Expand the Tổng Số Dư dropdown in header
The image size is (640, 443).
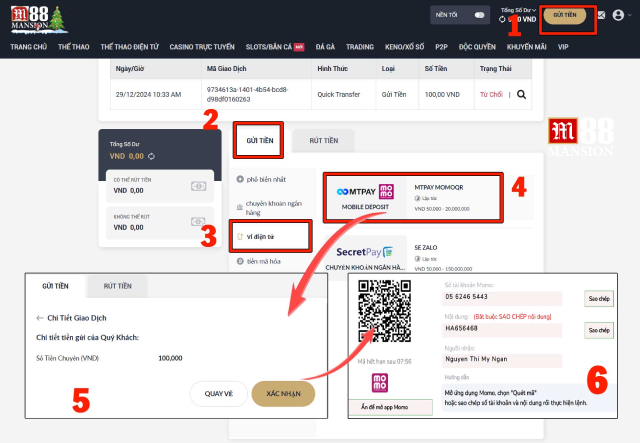click(x=518, y=10)
